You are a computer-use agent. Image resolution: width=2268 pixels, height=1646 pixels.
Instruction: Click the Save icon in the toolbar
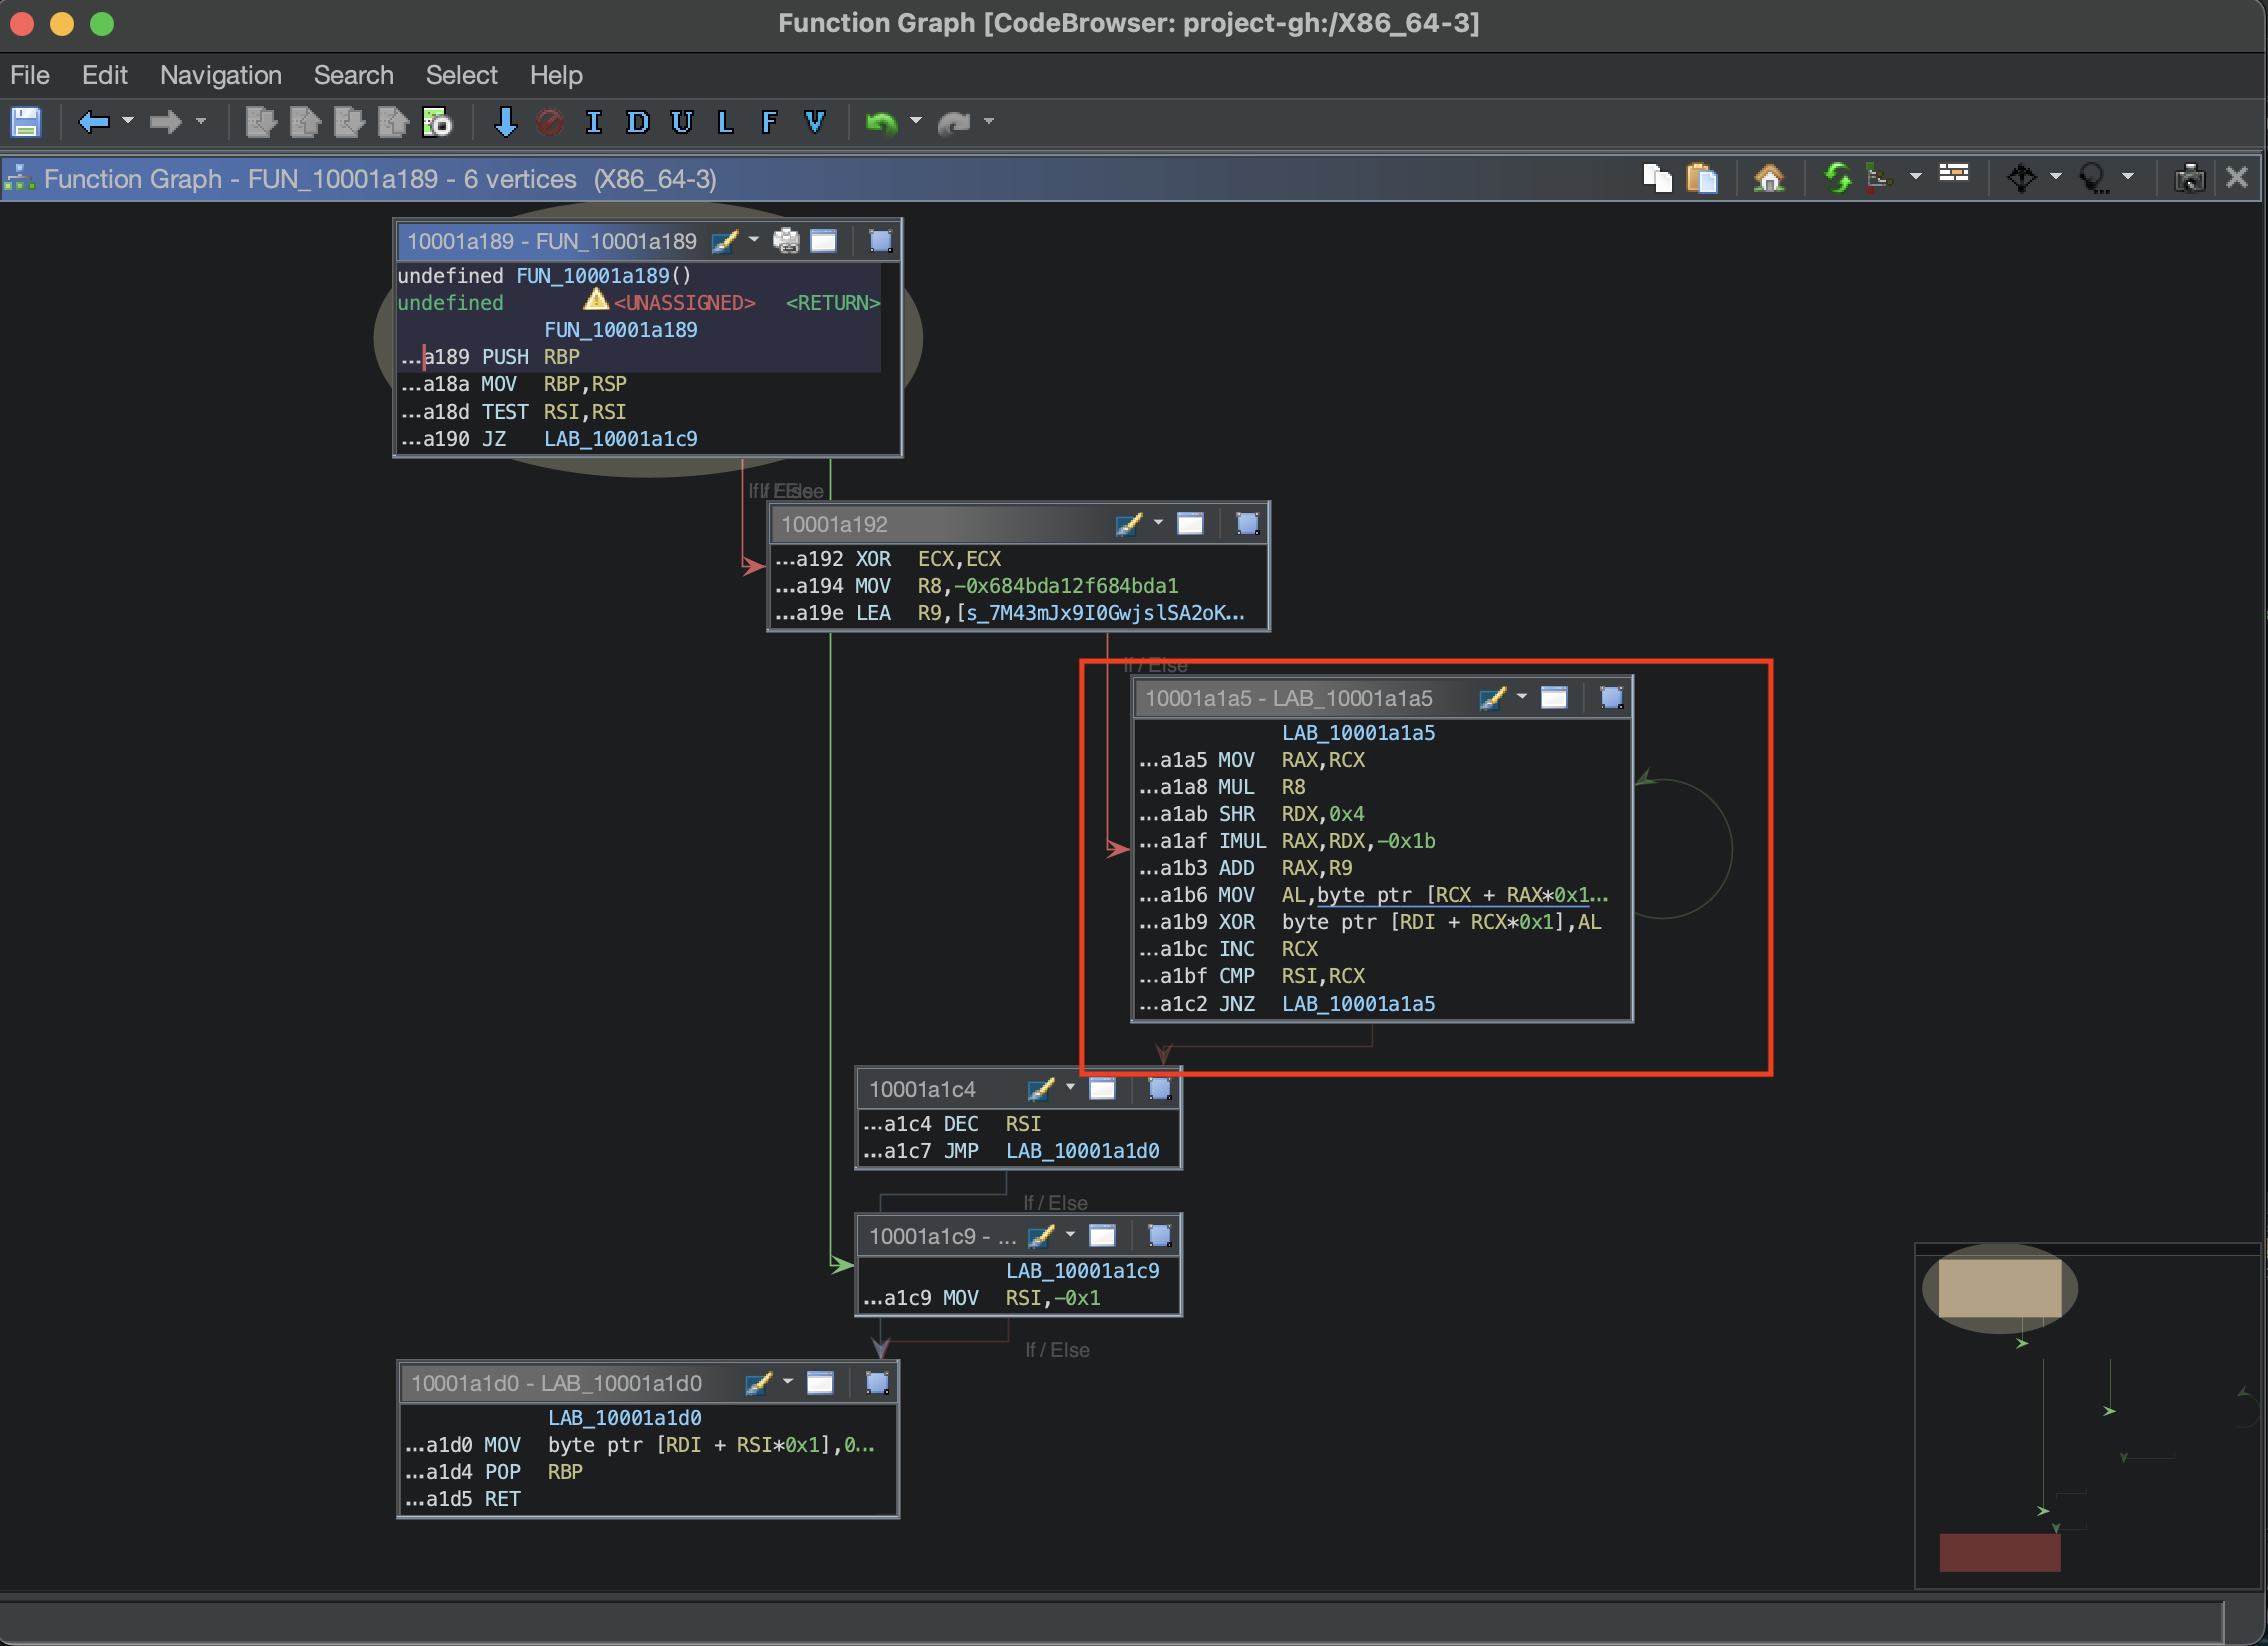25,122
